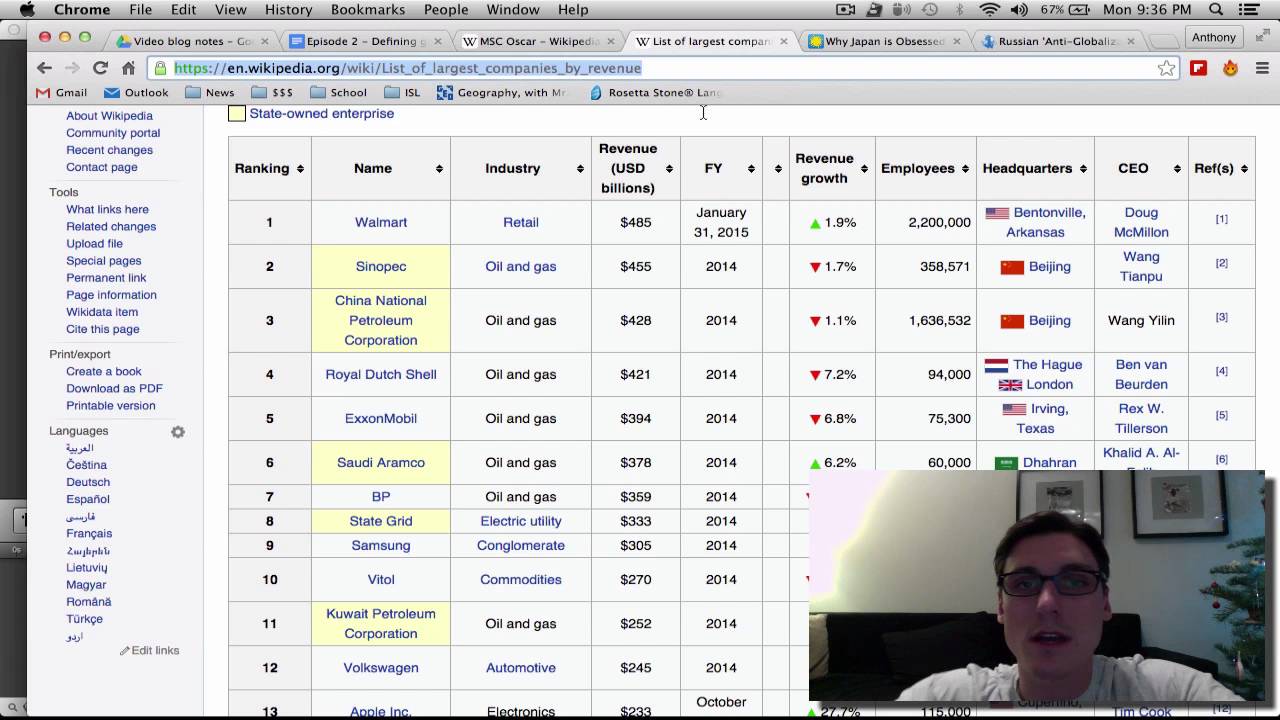
Task: Open the Wi-Fi status menu
Action: (x=990, y=10)
